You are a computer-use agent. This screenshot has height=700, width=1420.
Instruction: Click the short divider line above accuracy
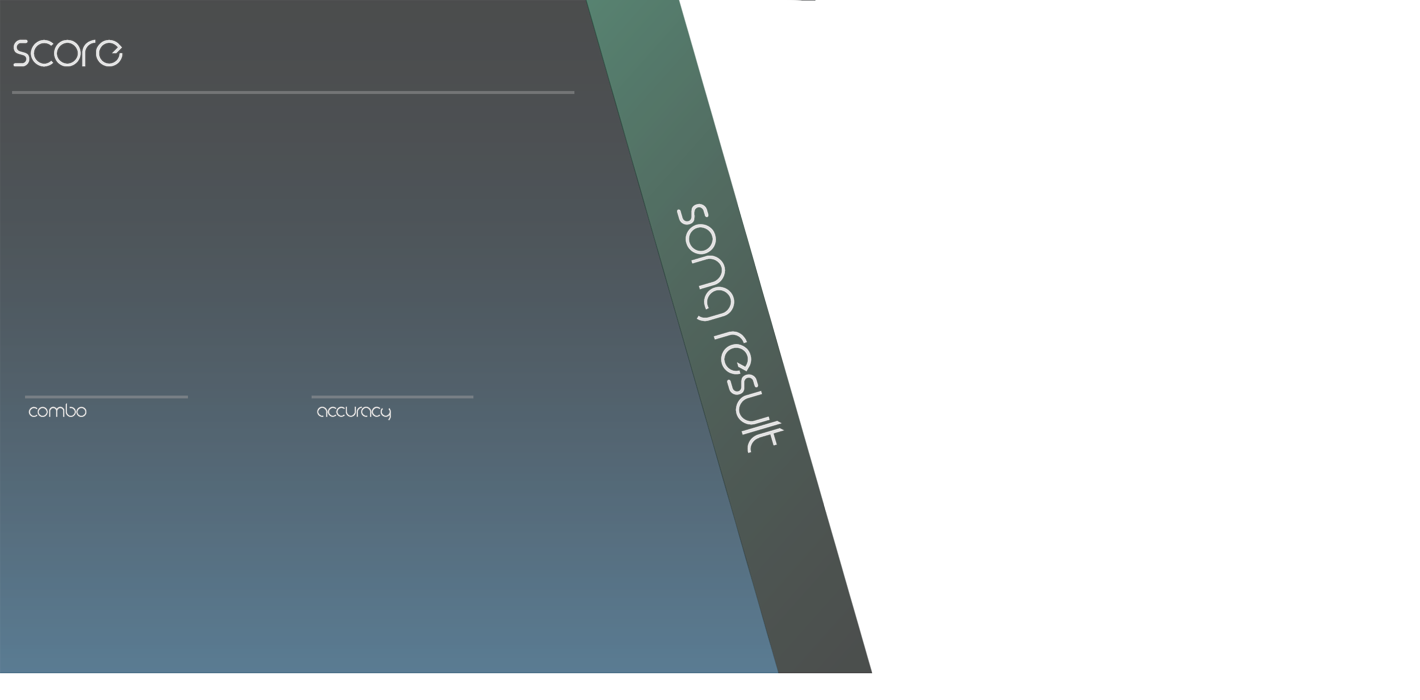[392, 397]
